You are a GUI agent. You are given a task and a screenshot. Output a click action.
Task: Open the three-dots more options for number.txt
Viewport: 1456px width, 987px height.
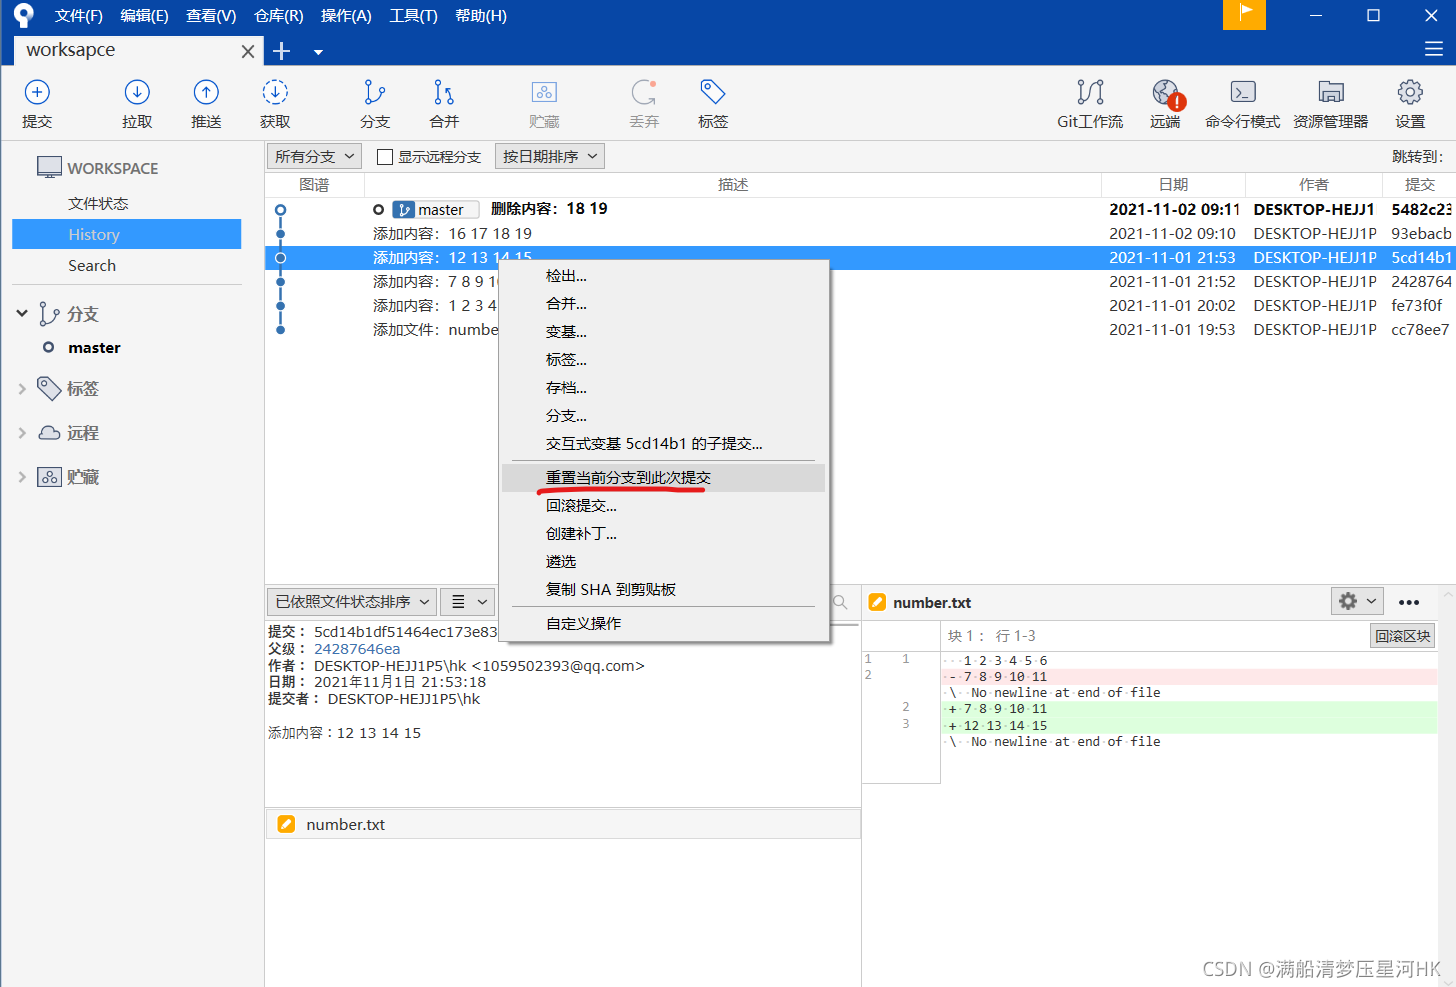click(x=1409, y=602)
